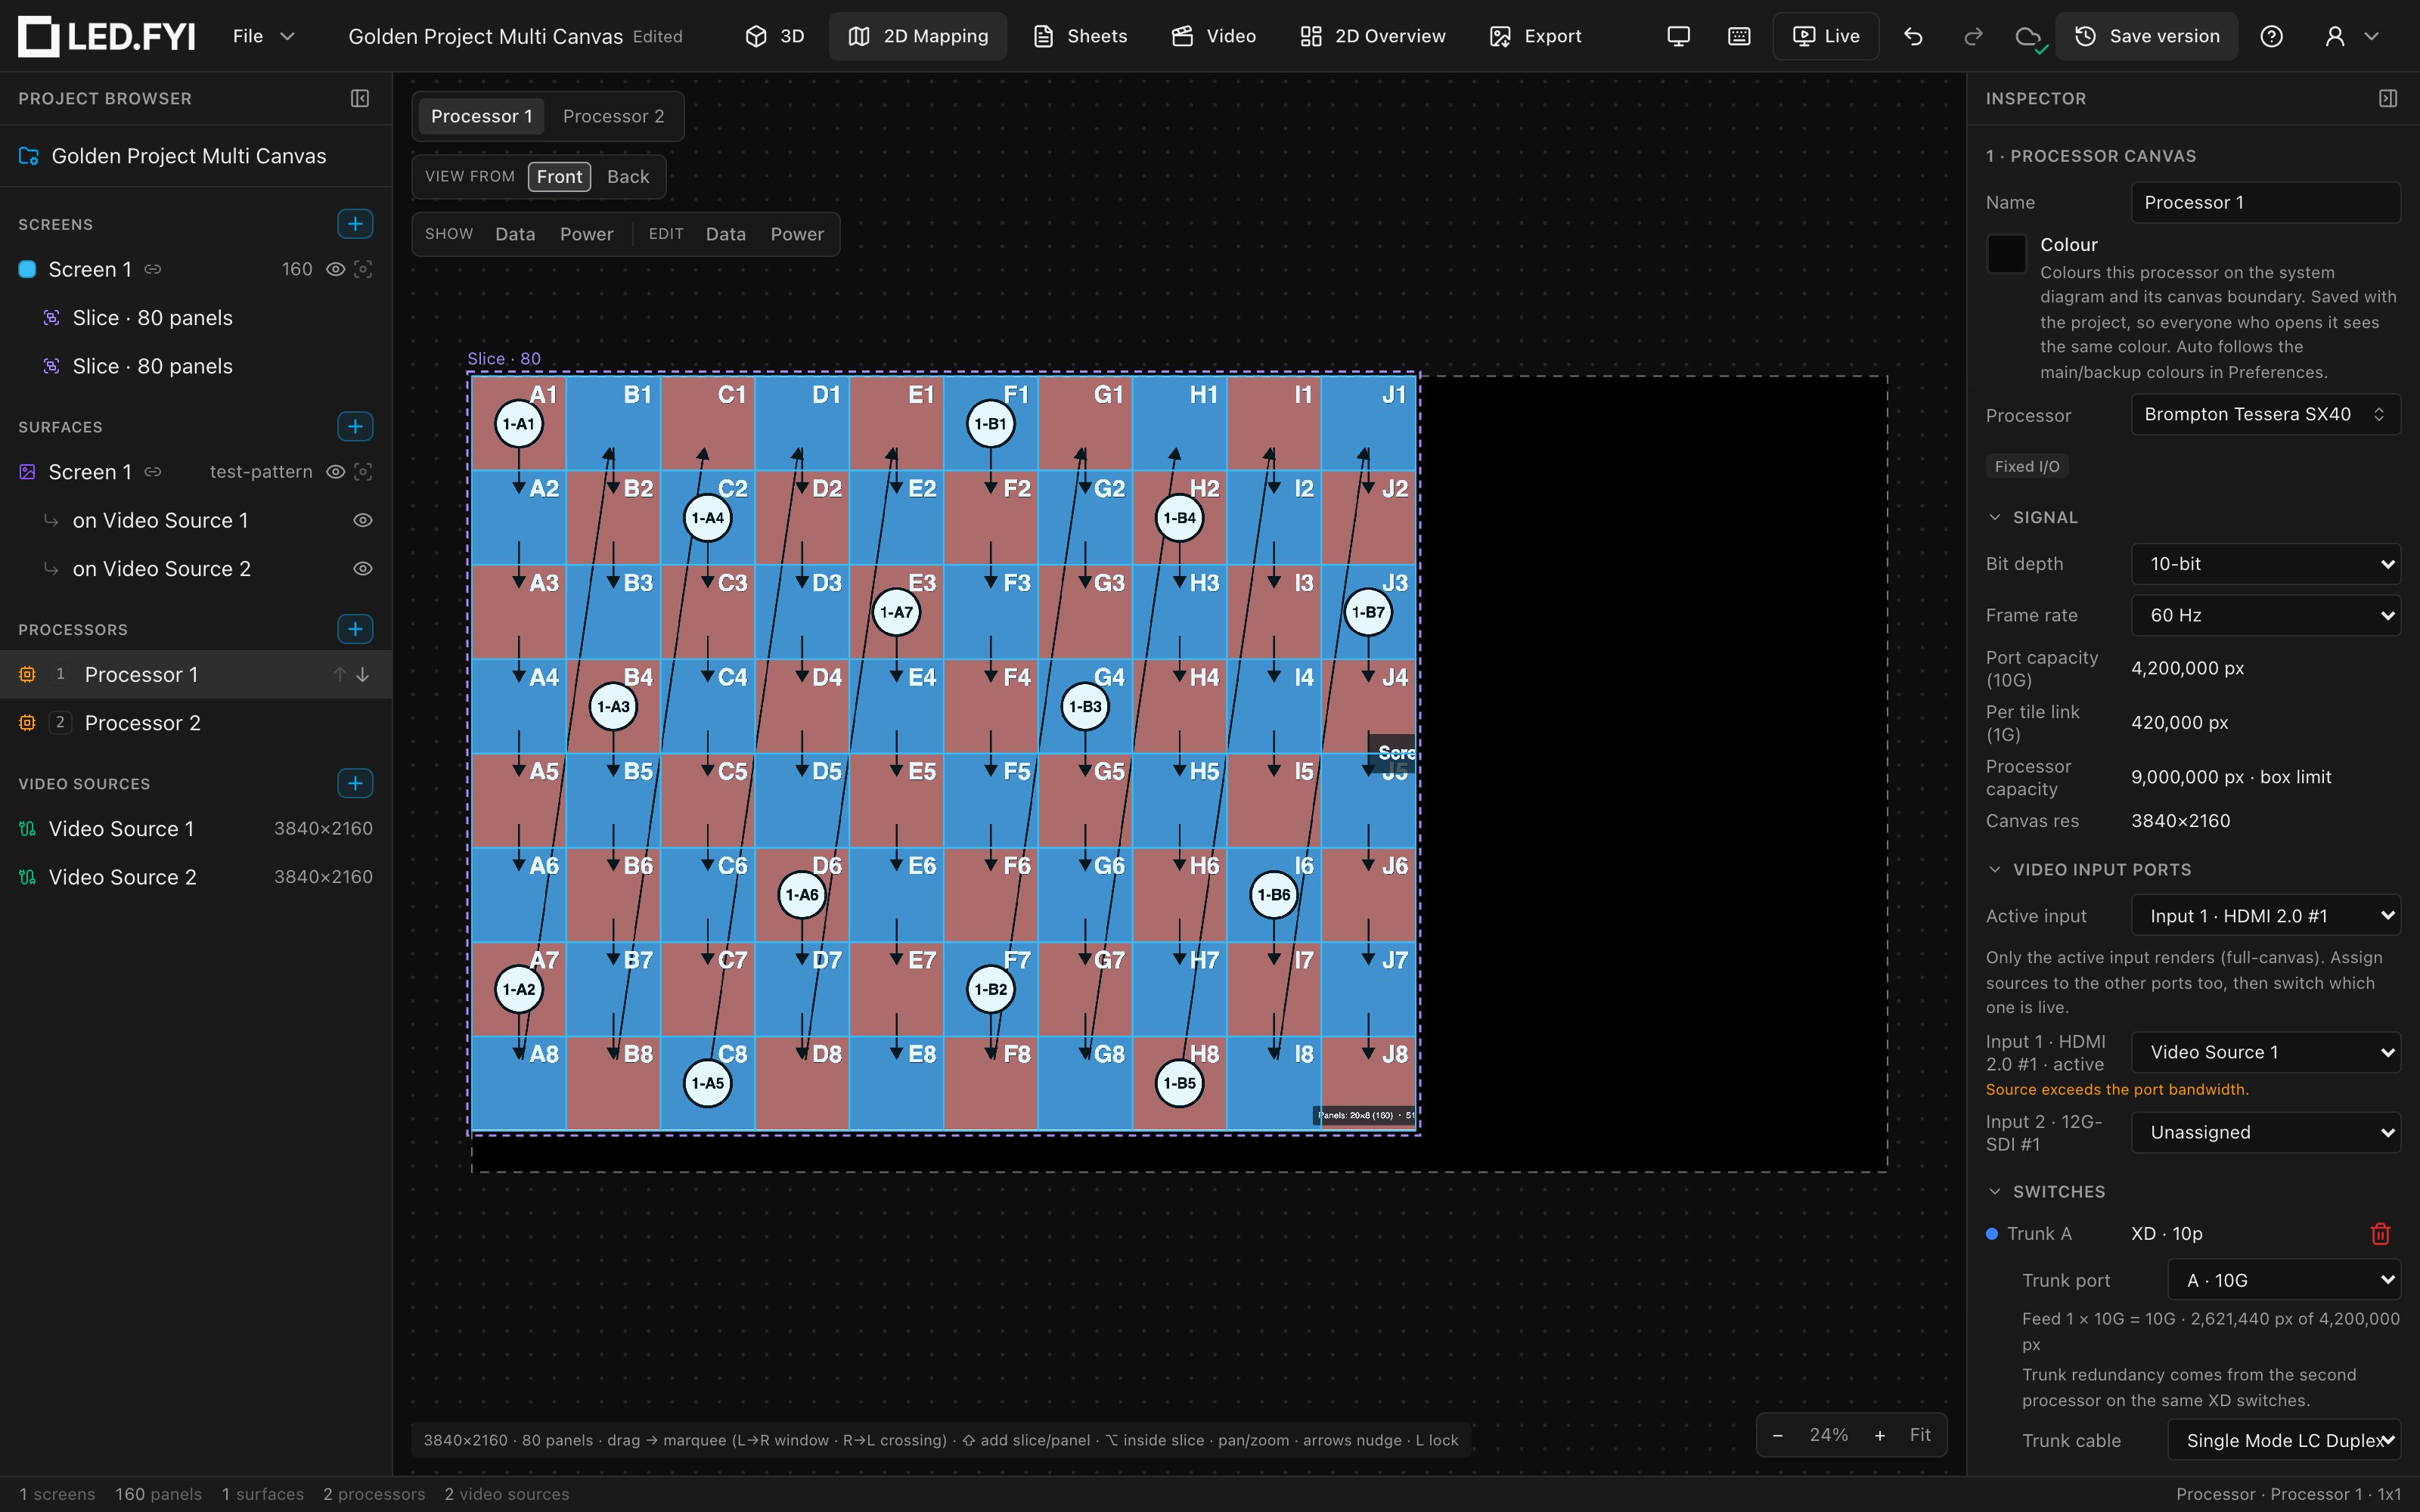Select Video Source 2 in project browser

coord(195,877)
